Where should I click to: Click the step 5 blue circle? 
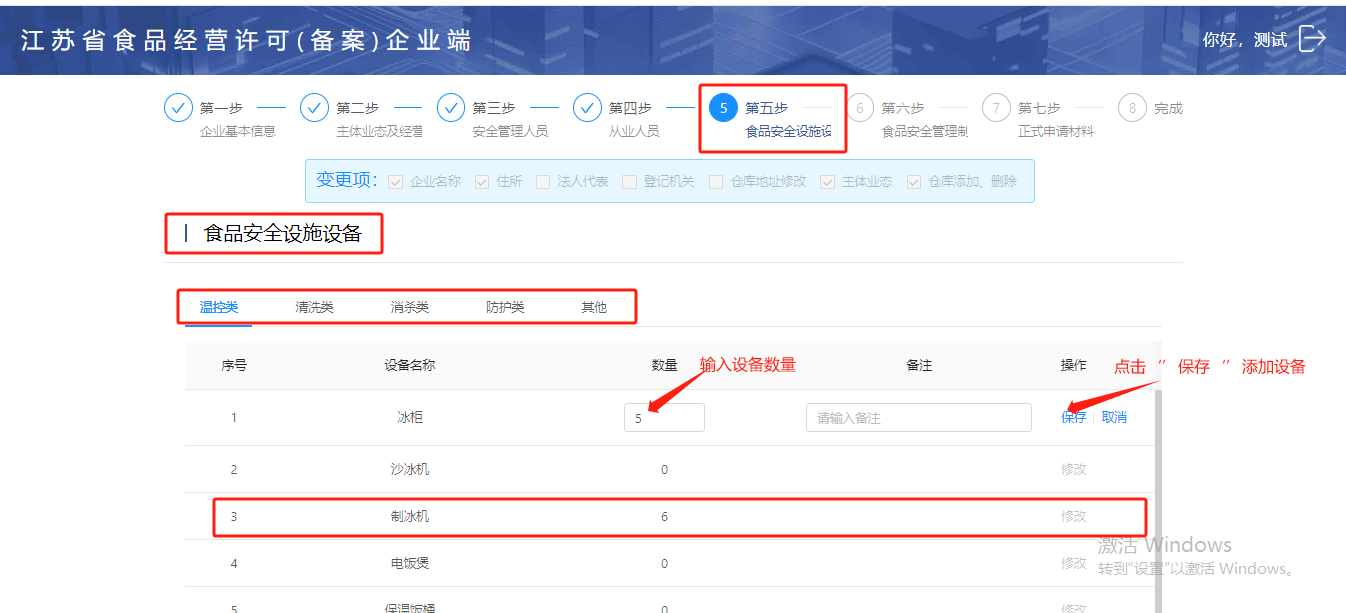[x=723, y=108]
